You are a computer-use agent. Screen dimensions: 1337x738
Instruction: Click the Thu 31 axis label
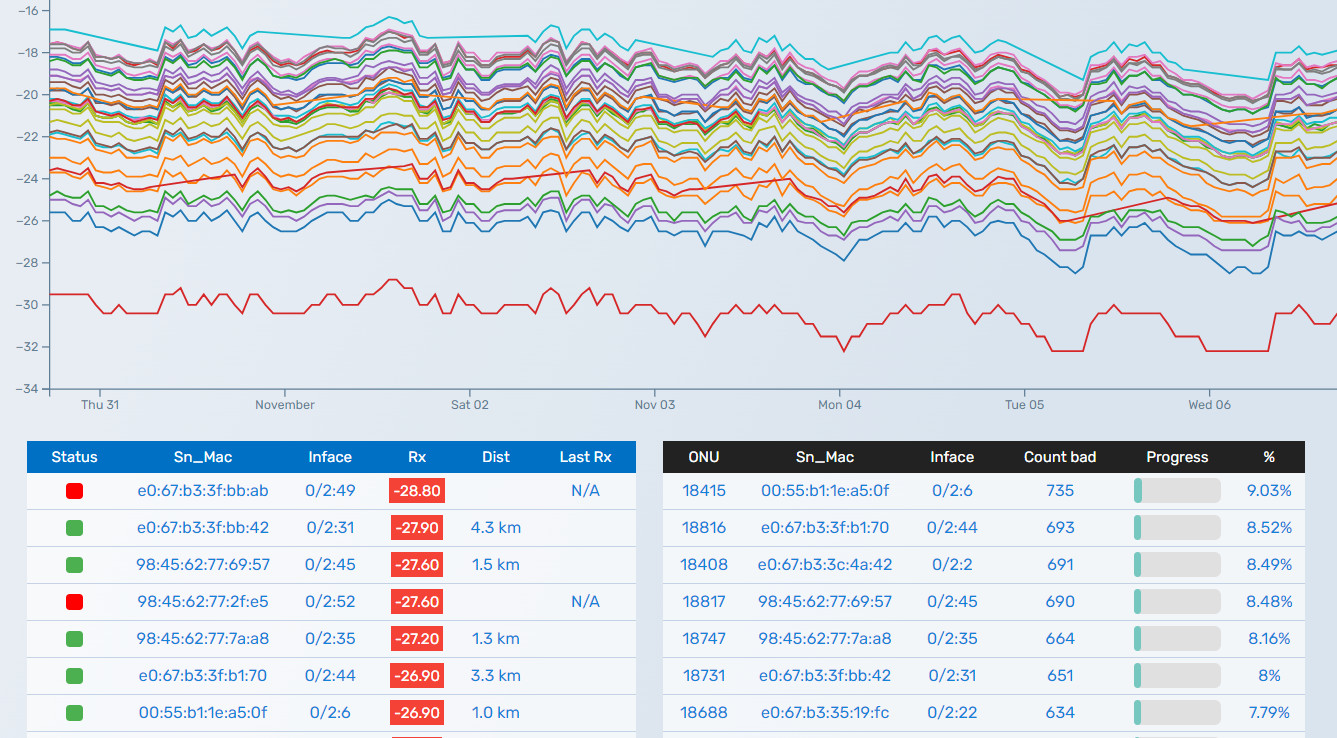(x=100, y=405)
